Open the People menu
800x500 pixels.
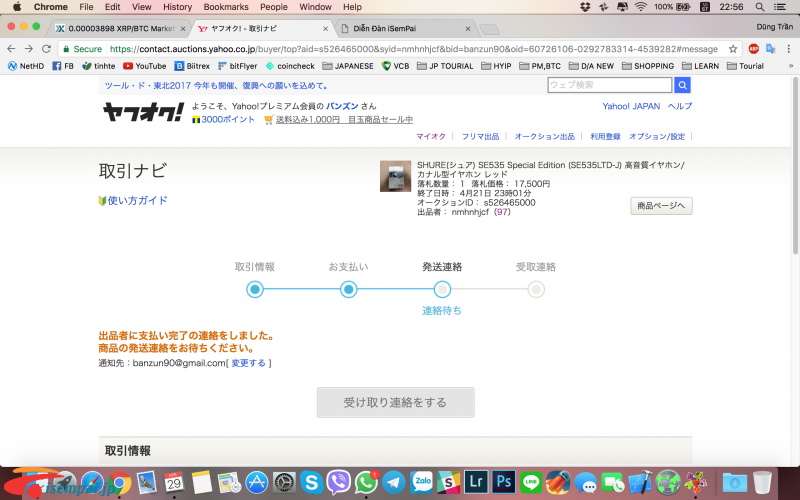pyautogui.click(x=273, y=7)
